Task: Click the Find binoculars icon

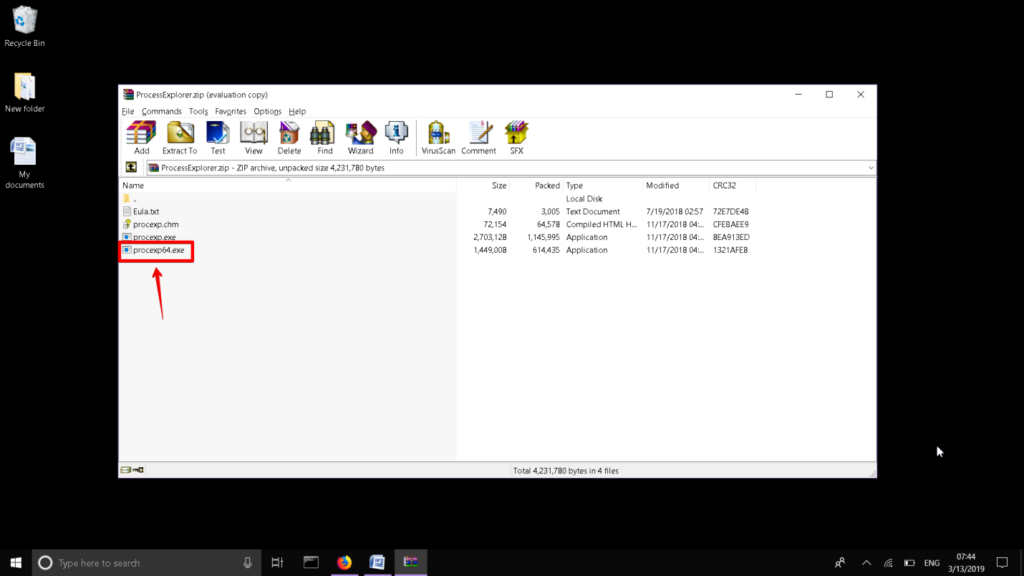Action: point(325,138)
